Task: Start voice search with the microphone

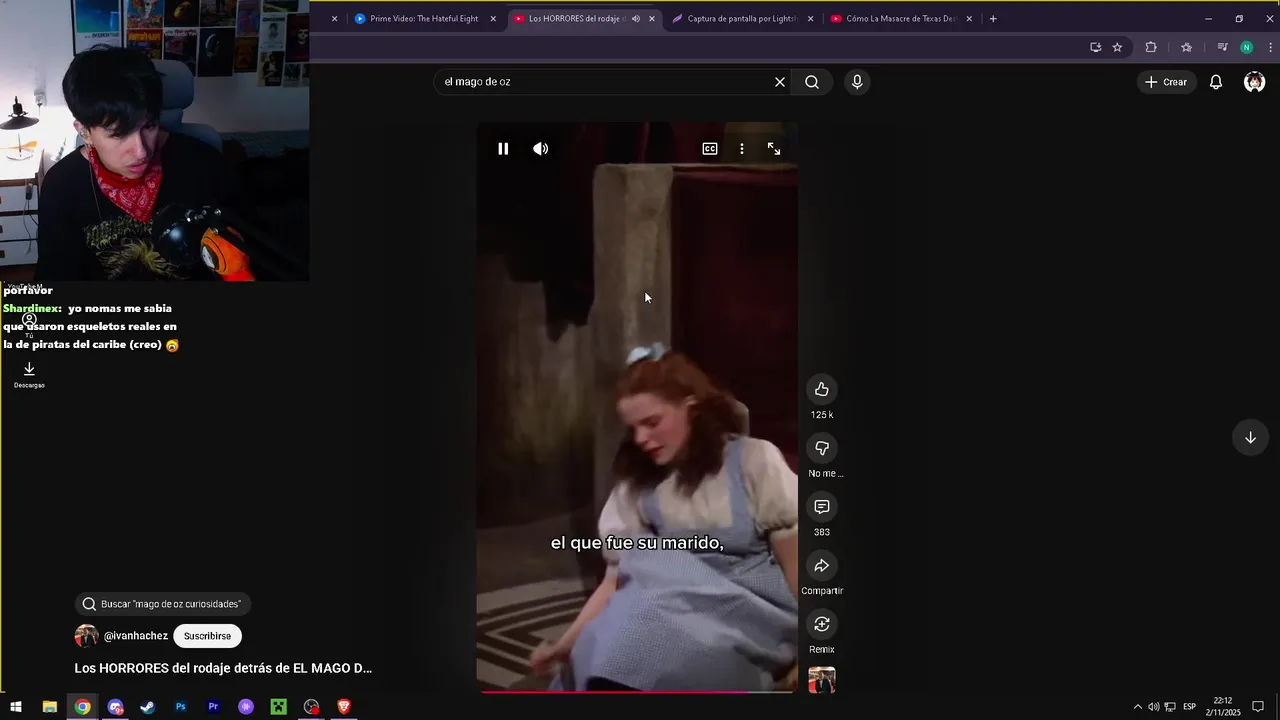Action: [857, 82]
